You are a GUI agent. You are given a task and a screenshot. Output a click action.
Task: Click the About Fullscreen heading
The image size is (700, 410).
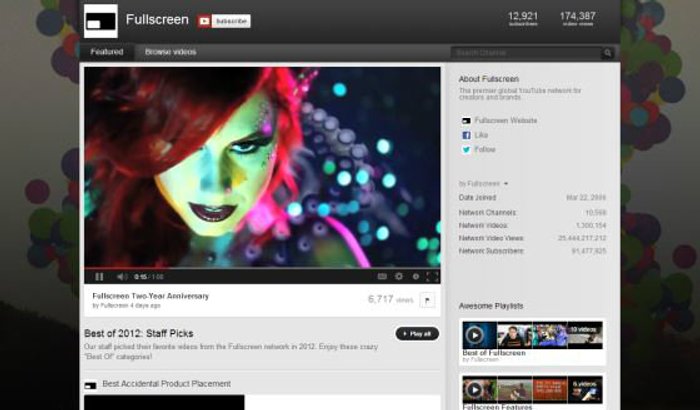(489, 79)
